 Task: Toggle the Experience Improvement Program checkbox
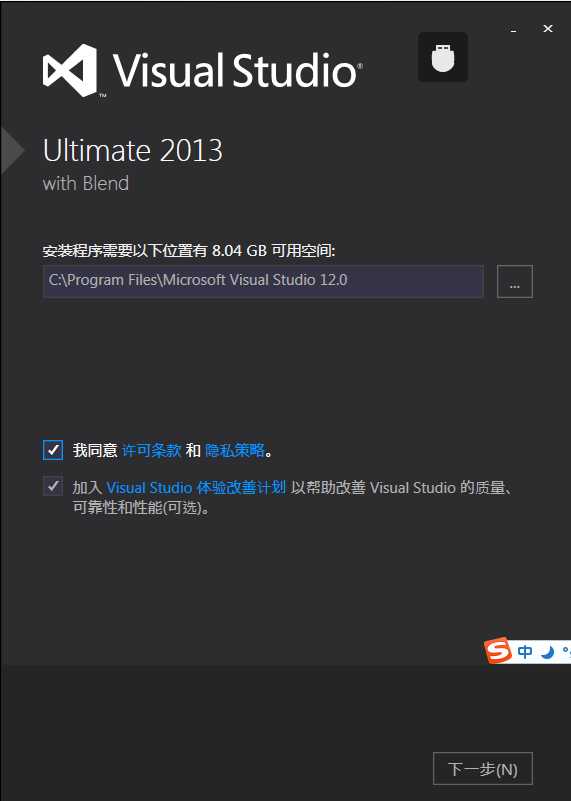(53, 486)
